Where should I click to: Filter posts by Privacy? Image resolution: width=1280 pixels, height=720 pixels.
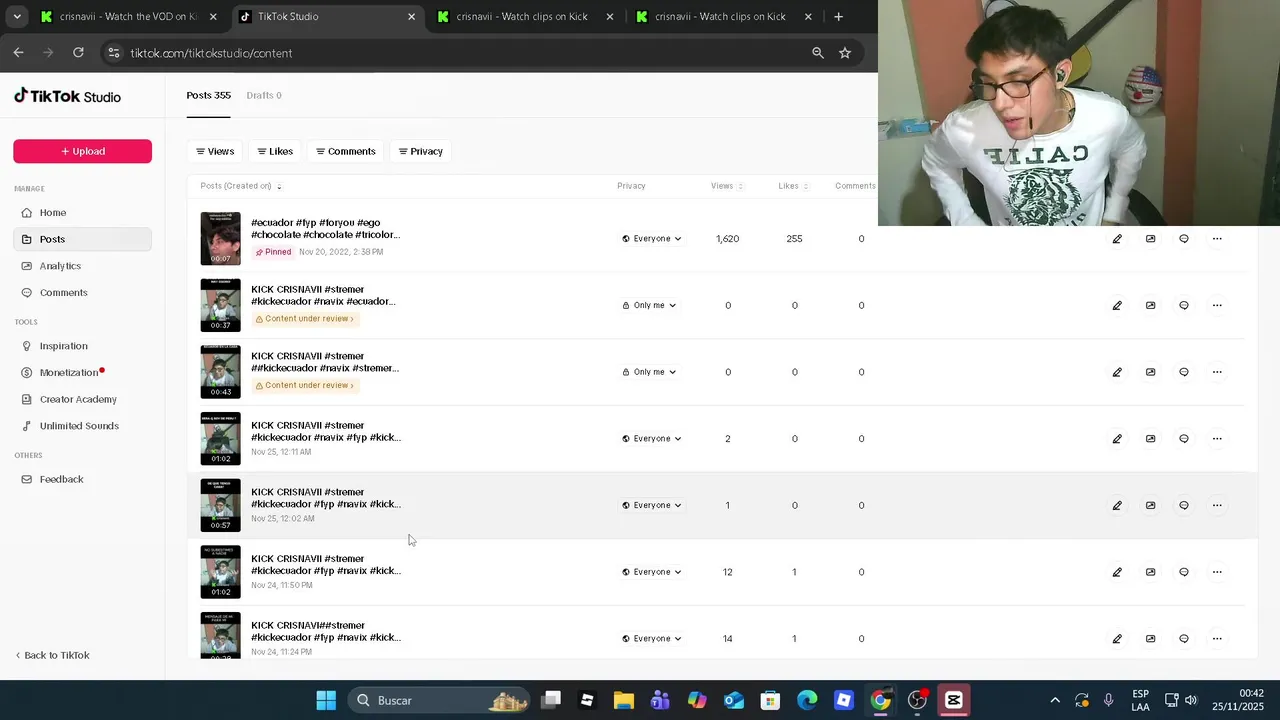tap(421, 151)
